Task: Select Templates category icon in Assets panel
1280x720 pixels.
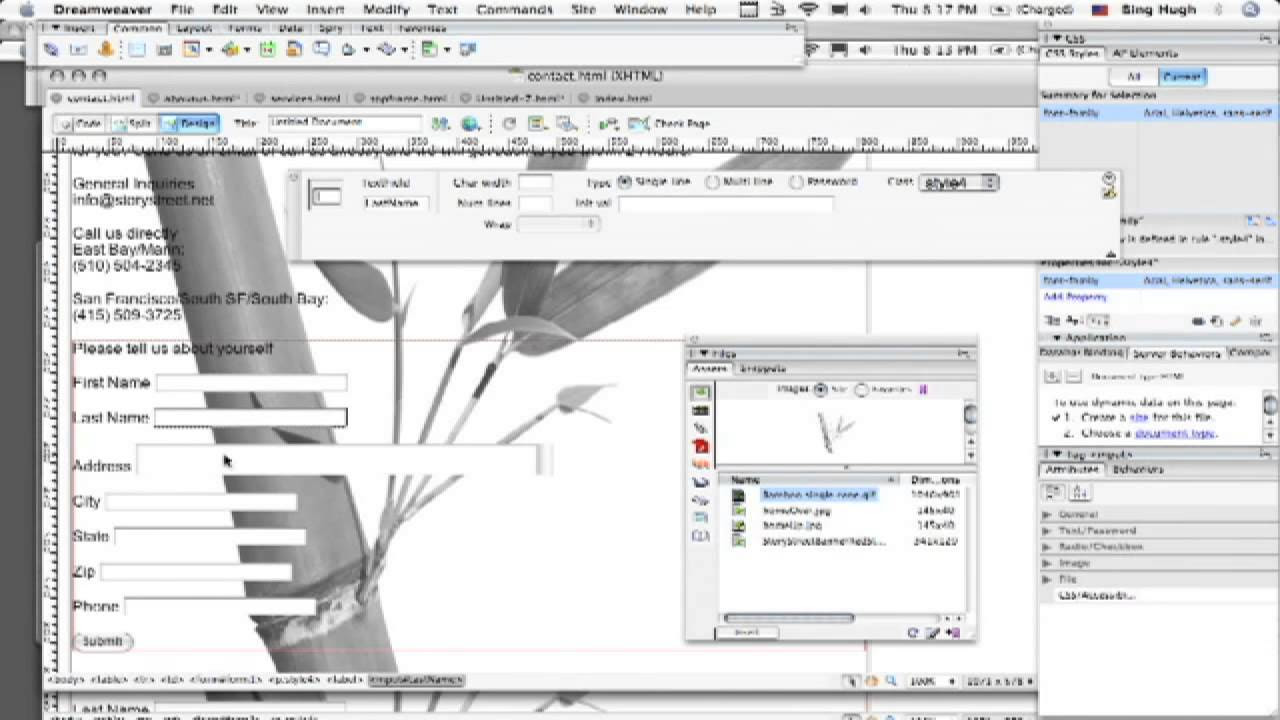Action: (701, 518)
